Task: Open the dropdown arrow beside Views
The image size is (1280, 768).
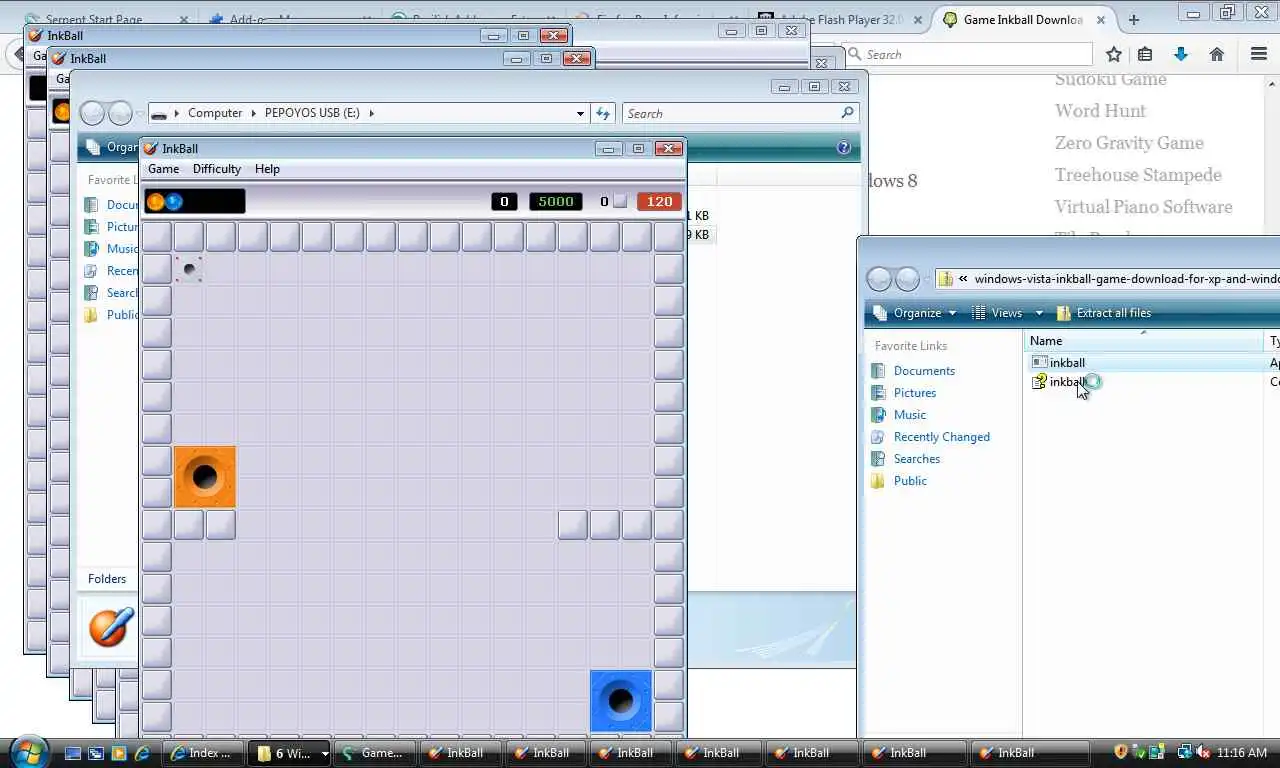Action: pos(1038,313)
